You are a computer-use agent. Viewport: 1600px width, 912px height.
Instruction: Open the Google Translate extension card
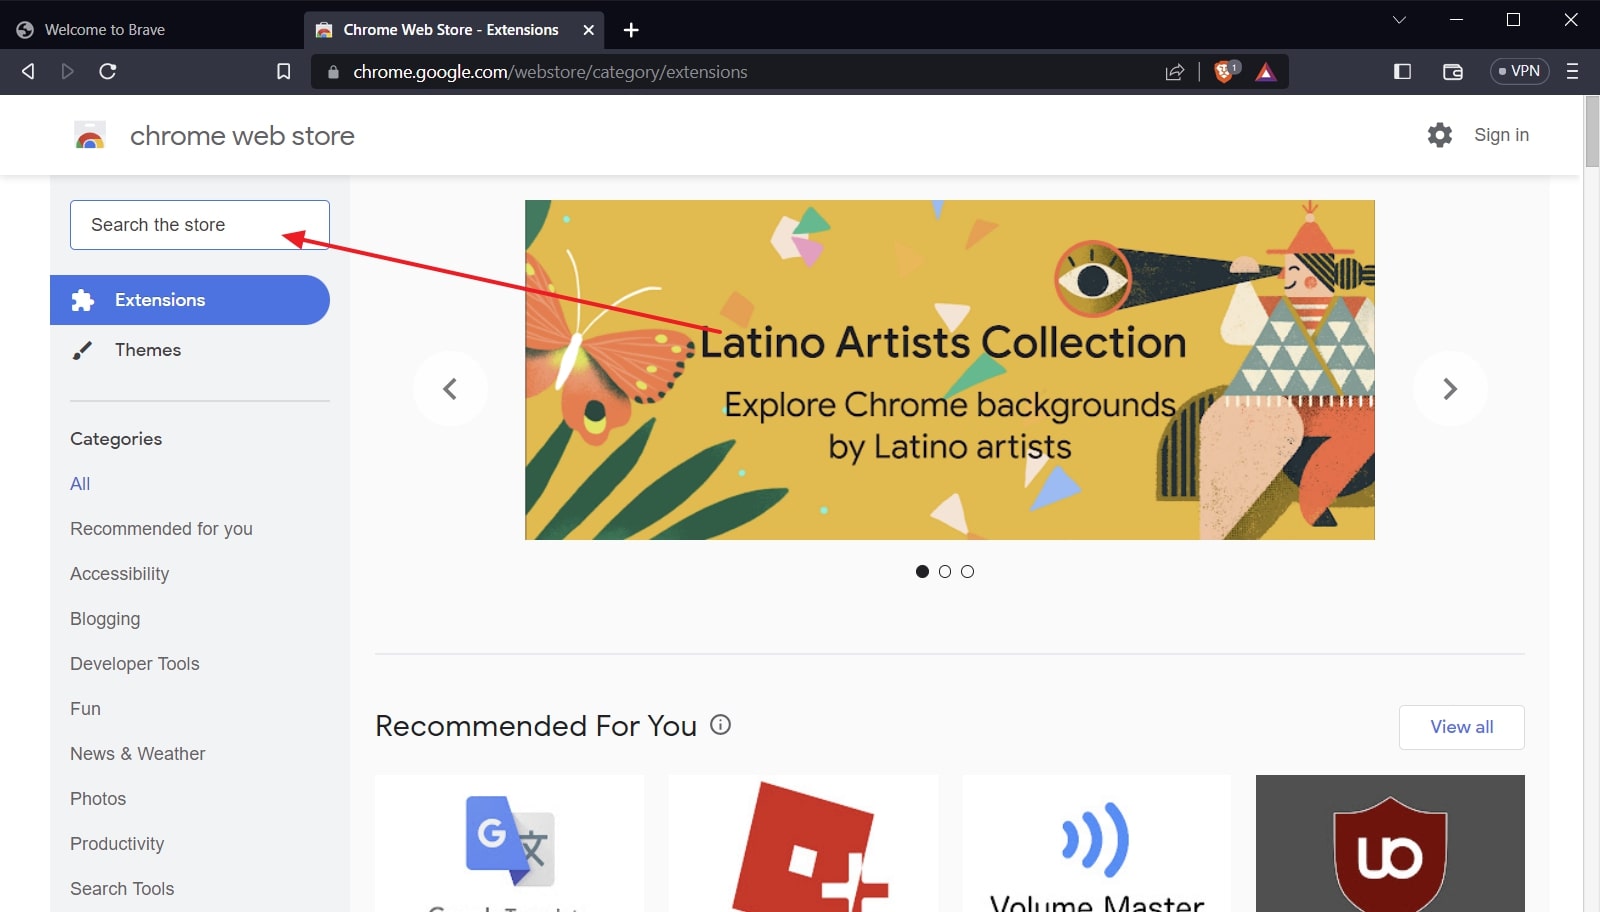[x=510, y=843]
